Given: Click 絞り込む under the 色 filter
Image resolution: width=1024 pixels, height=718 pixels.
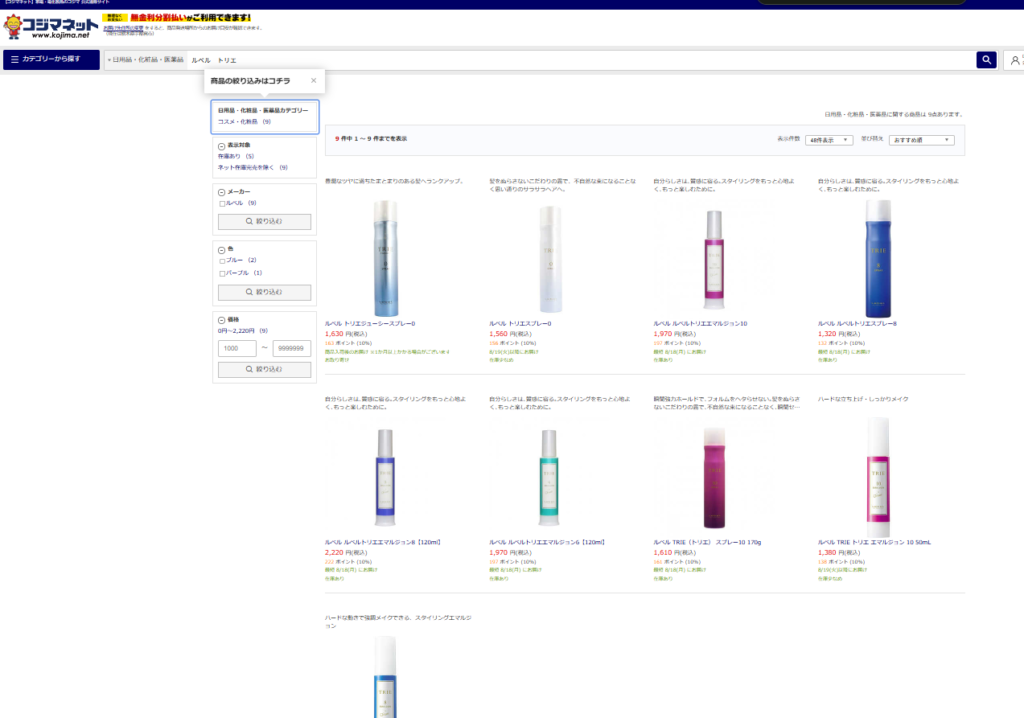Looking at the screenshot, I should 264,292.
